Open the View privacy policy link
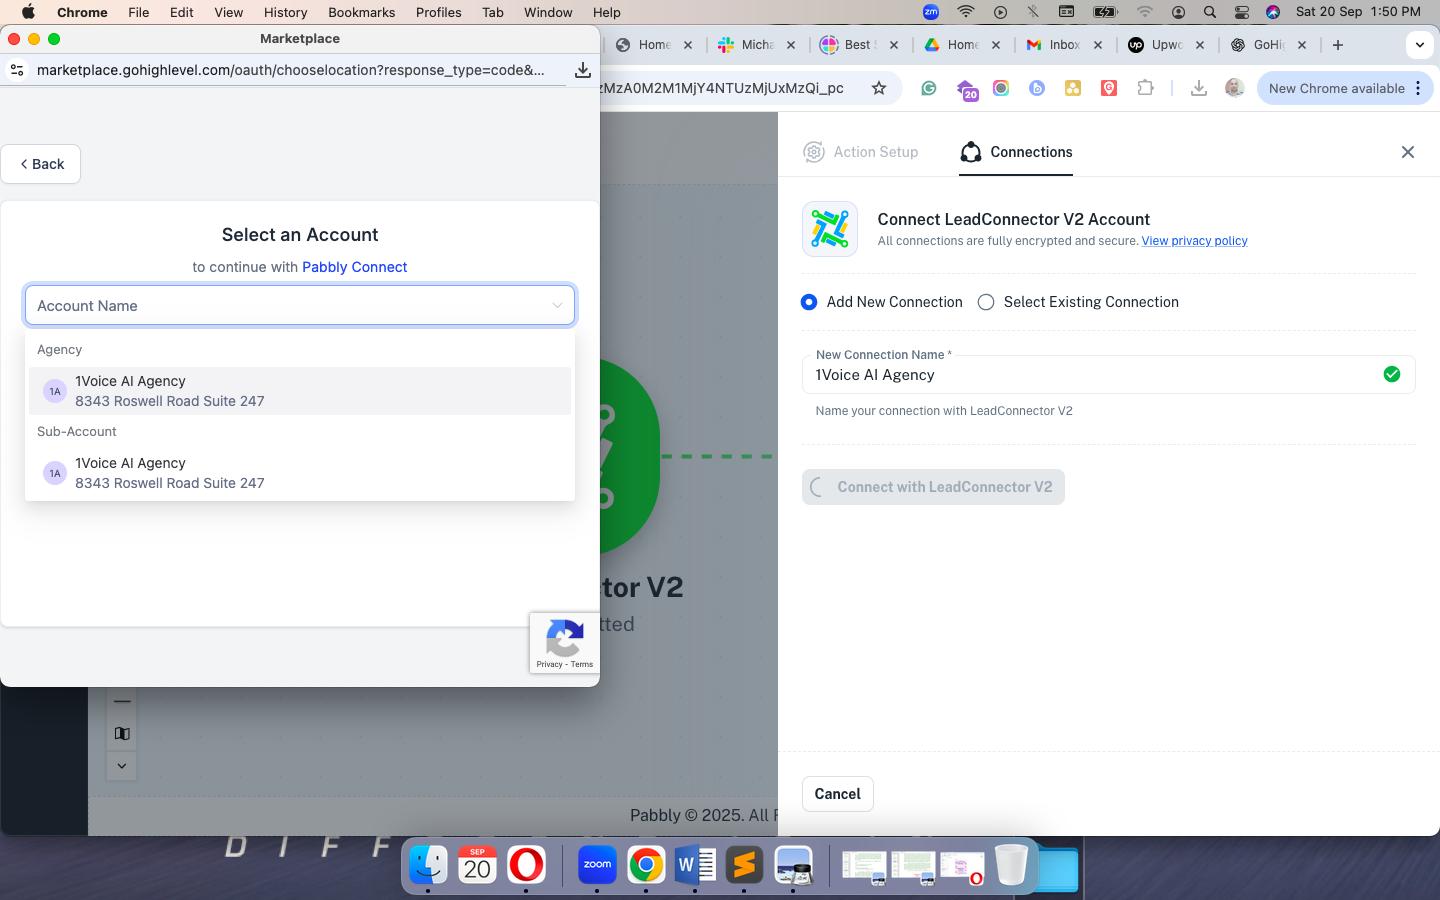 [x=1195, y=241]
